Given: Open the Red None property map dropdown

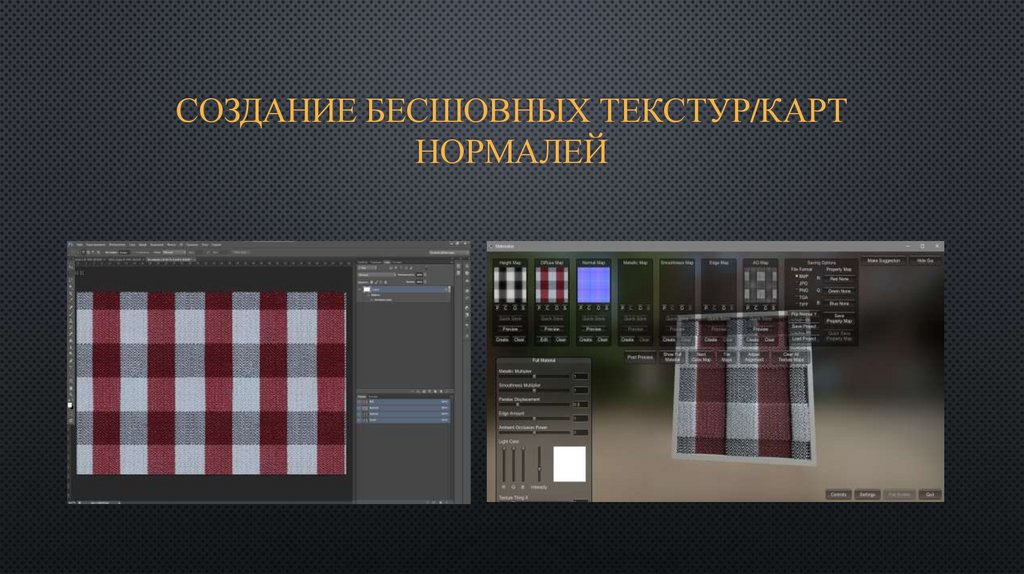Looking at the screenshot, I should (839, 279).
